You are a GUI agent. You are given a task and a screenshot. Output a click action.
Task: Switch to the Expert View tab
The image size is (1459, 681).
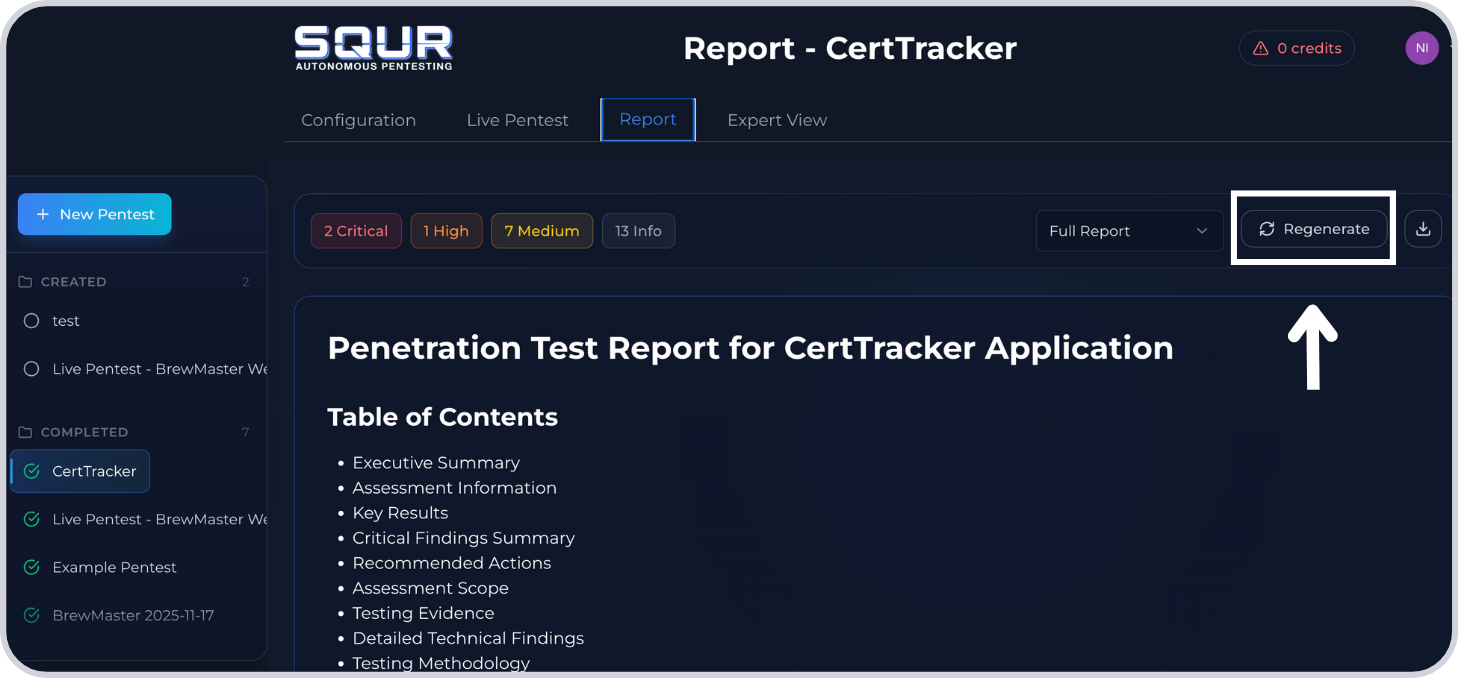777,119
